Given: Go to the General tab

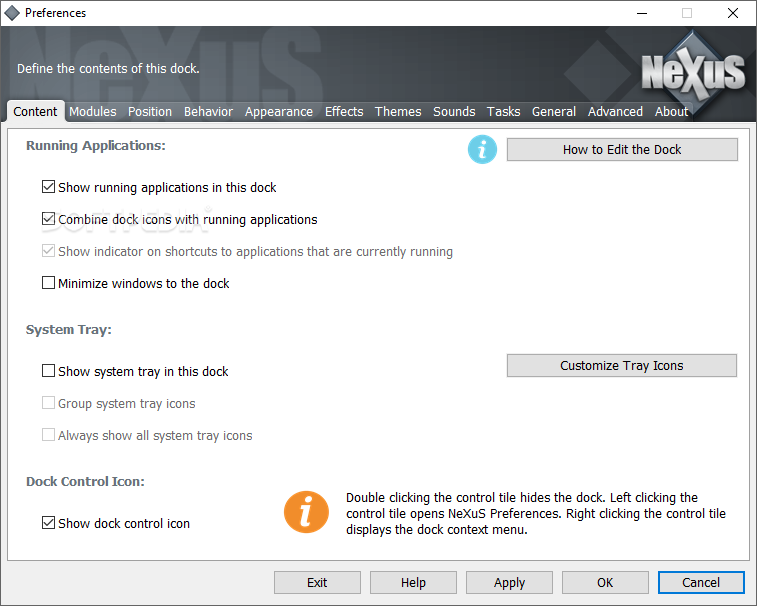Looking at the screenshot, I should click(x=554, y=112).
